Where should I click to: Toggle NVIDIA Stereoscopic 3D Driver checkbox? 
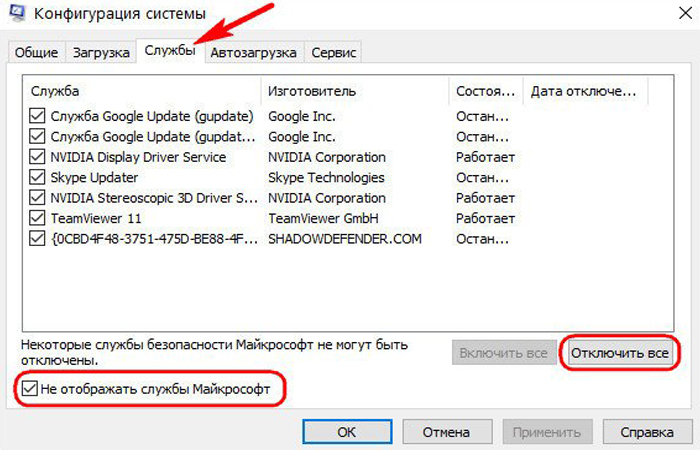[x=38, y=198]
